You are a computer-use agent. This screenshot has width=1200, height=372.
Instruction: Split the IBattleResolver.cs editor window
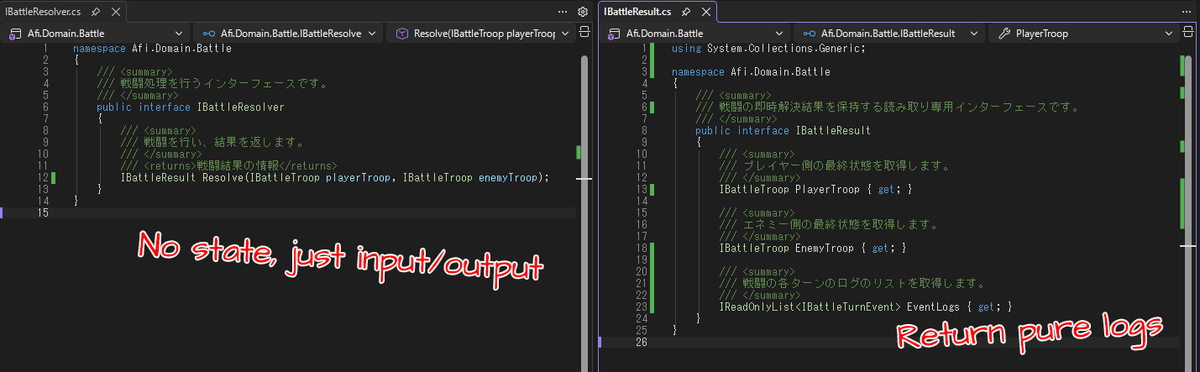pos(583,33)
